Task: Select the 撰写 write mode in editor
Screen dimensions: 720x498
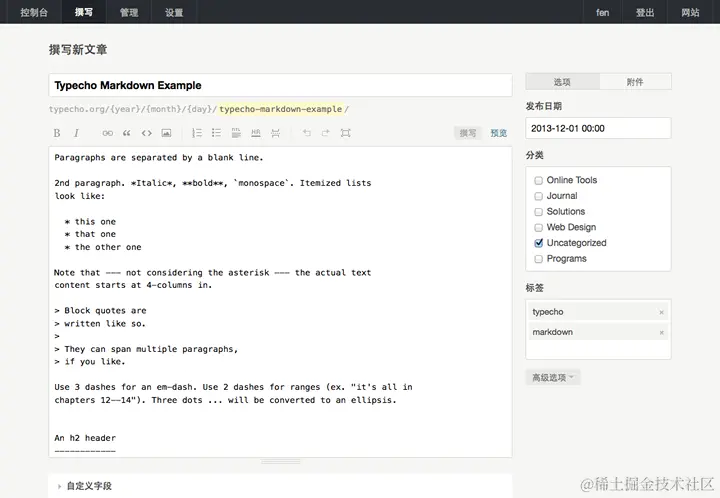Action: [468, 133]
